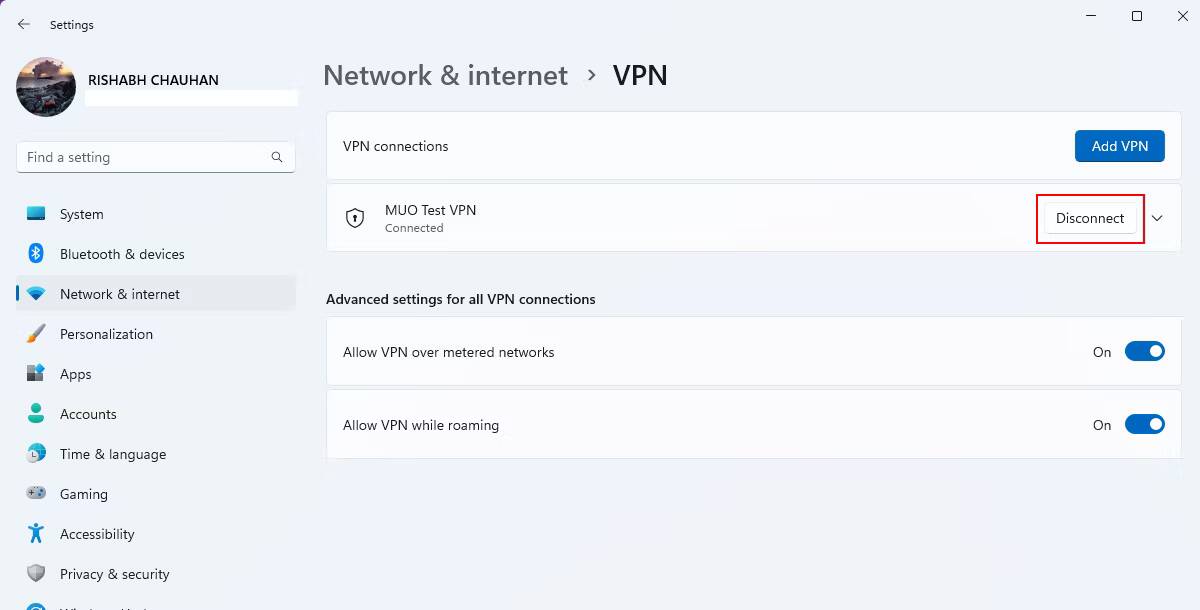This screenshot has height=610, width=1200.
Task: Select the Gaming controller icon
Action: point(36,493)
